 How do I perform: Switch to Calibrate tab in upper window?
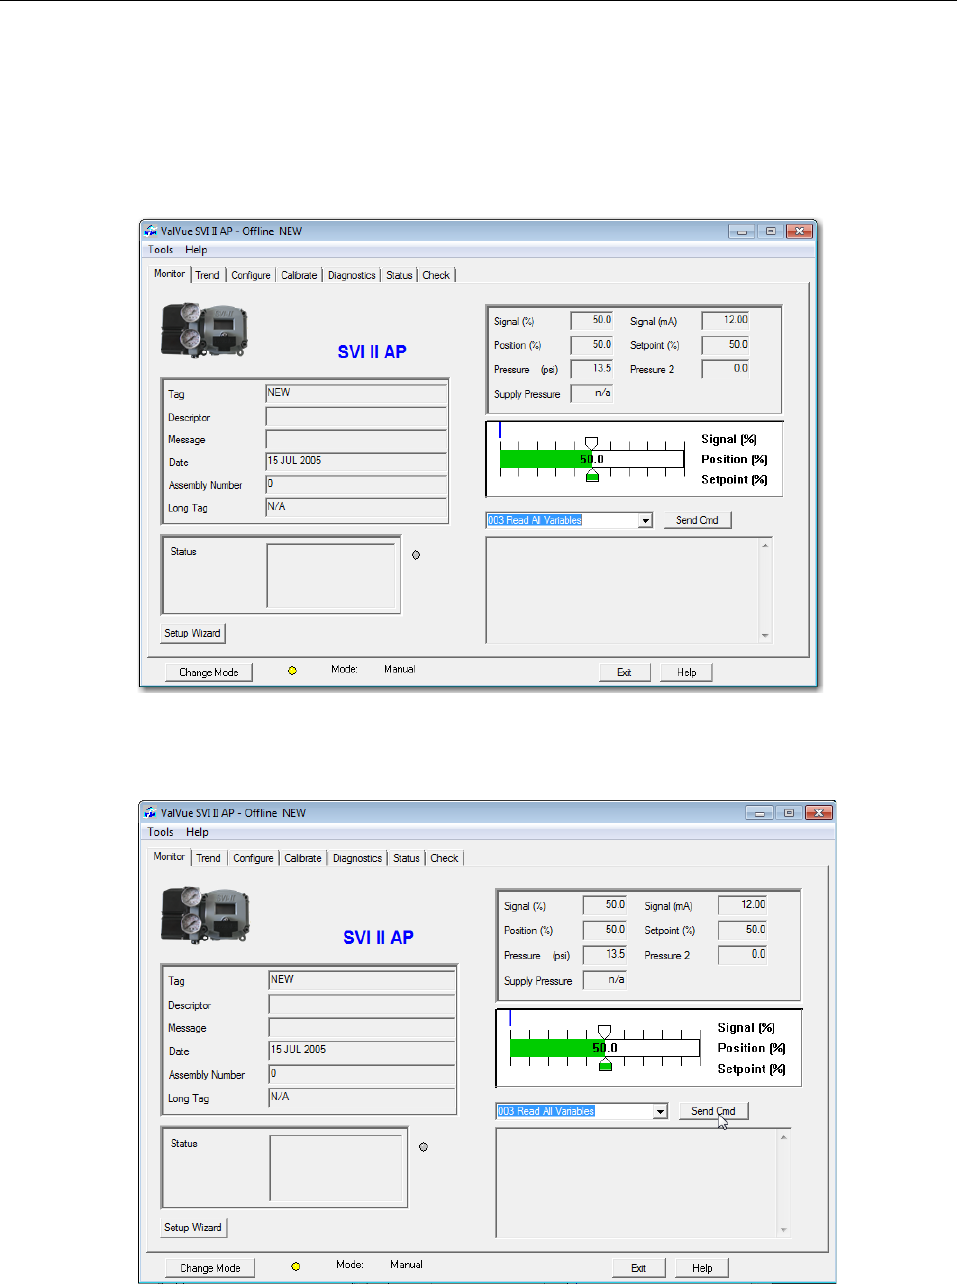click(299, 275)
